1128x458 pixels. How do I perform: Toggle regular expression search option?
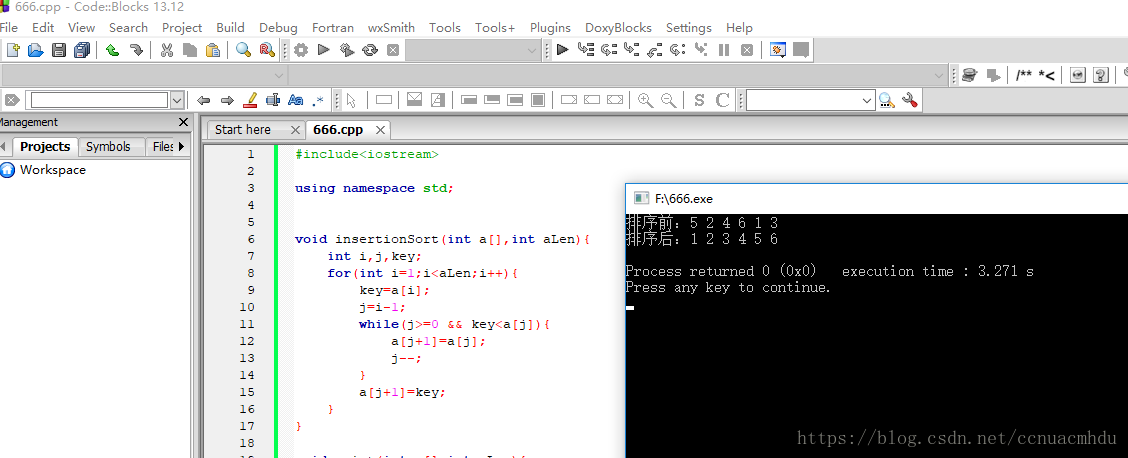coord(319,100)
